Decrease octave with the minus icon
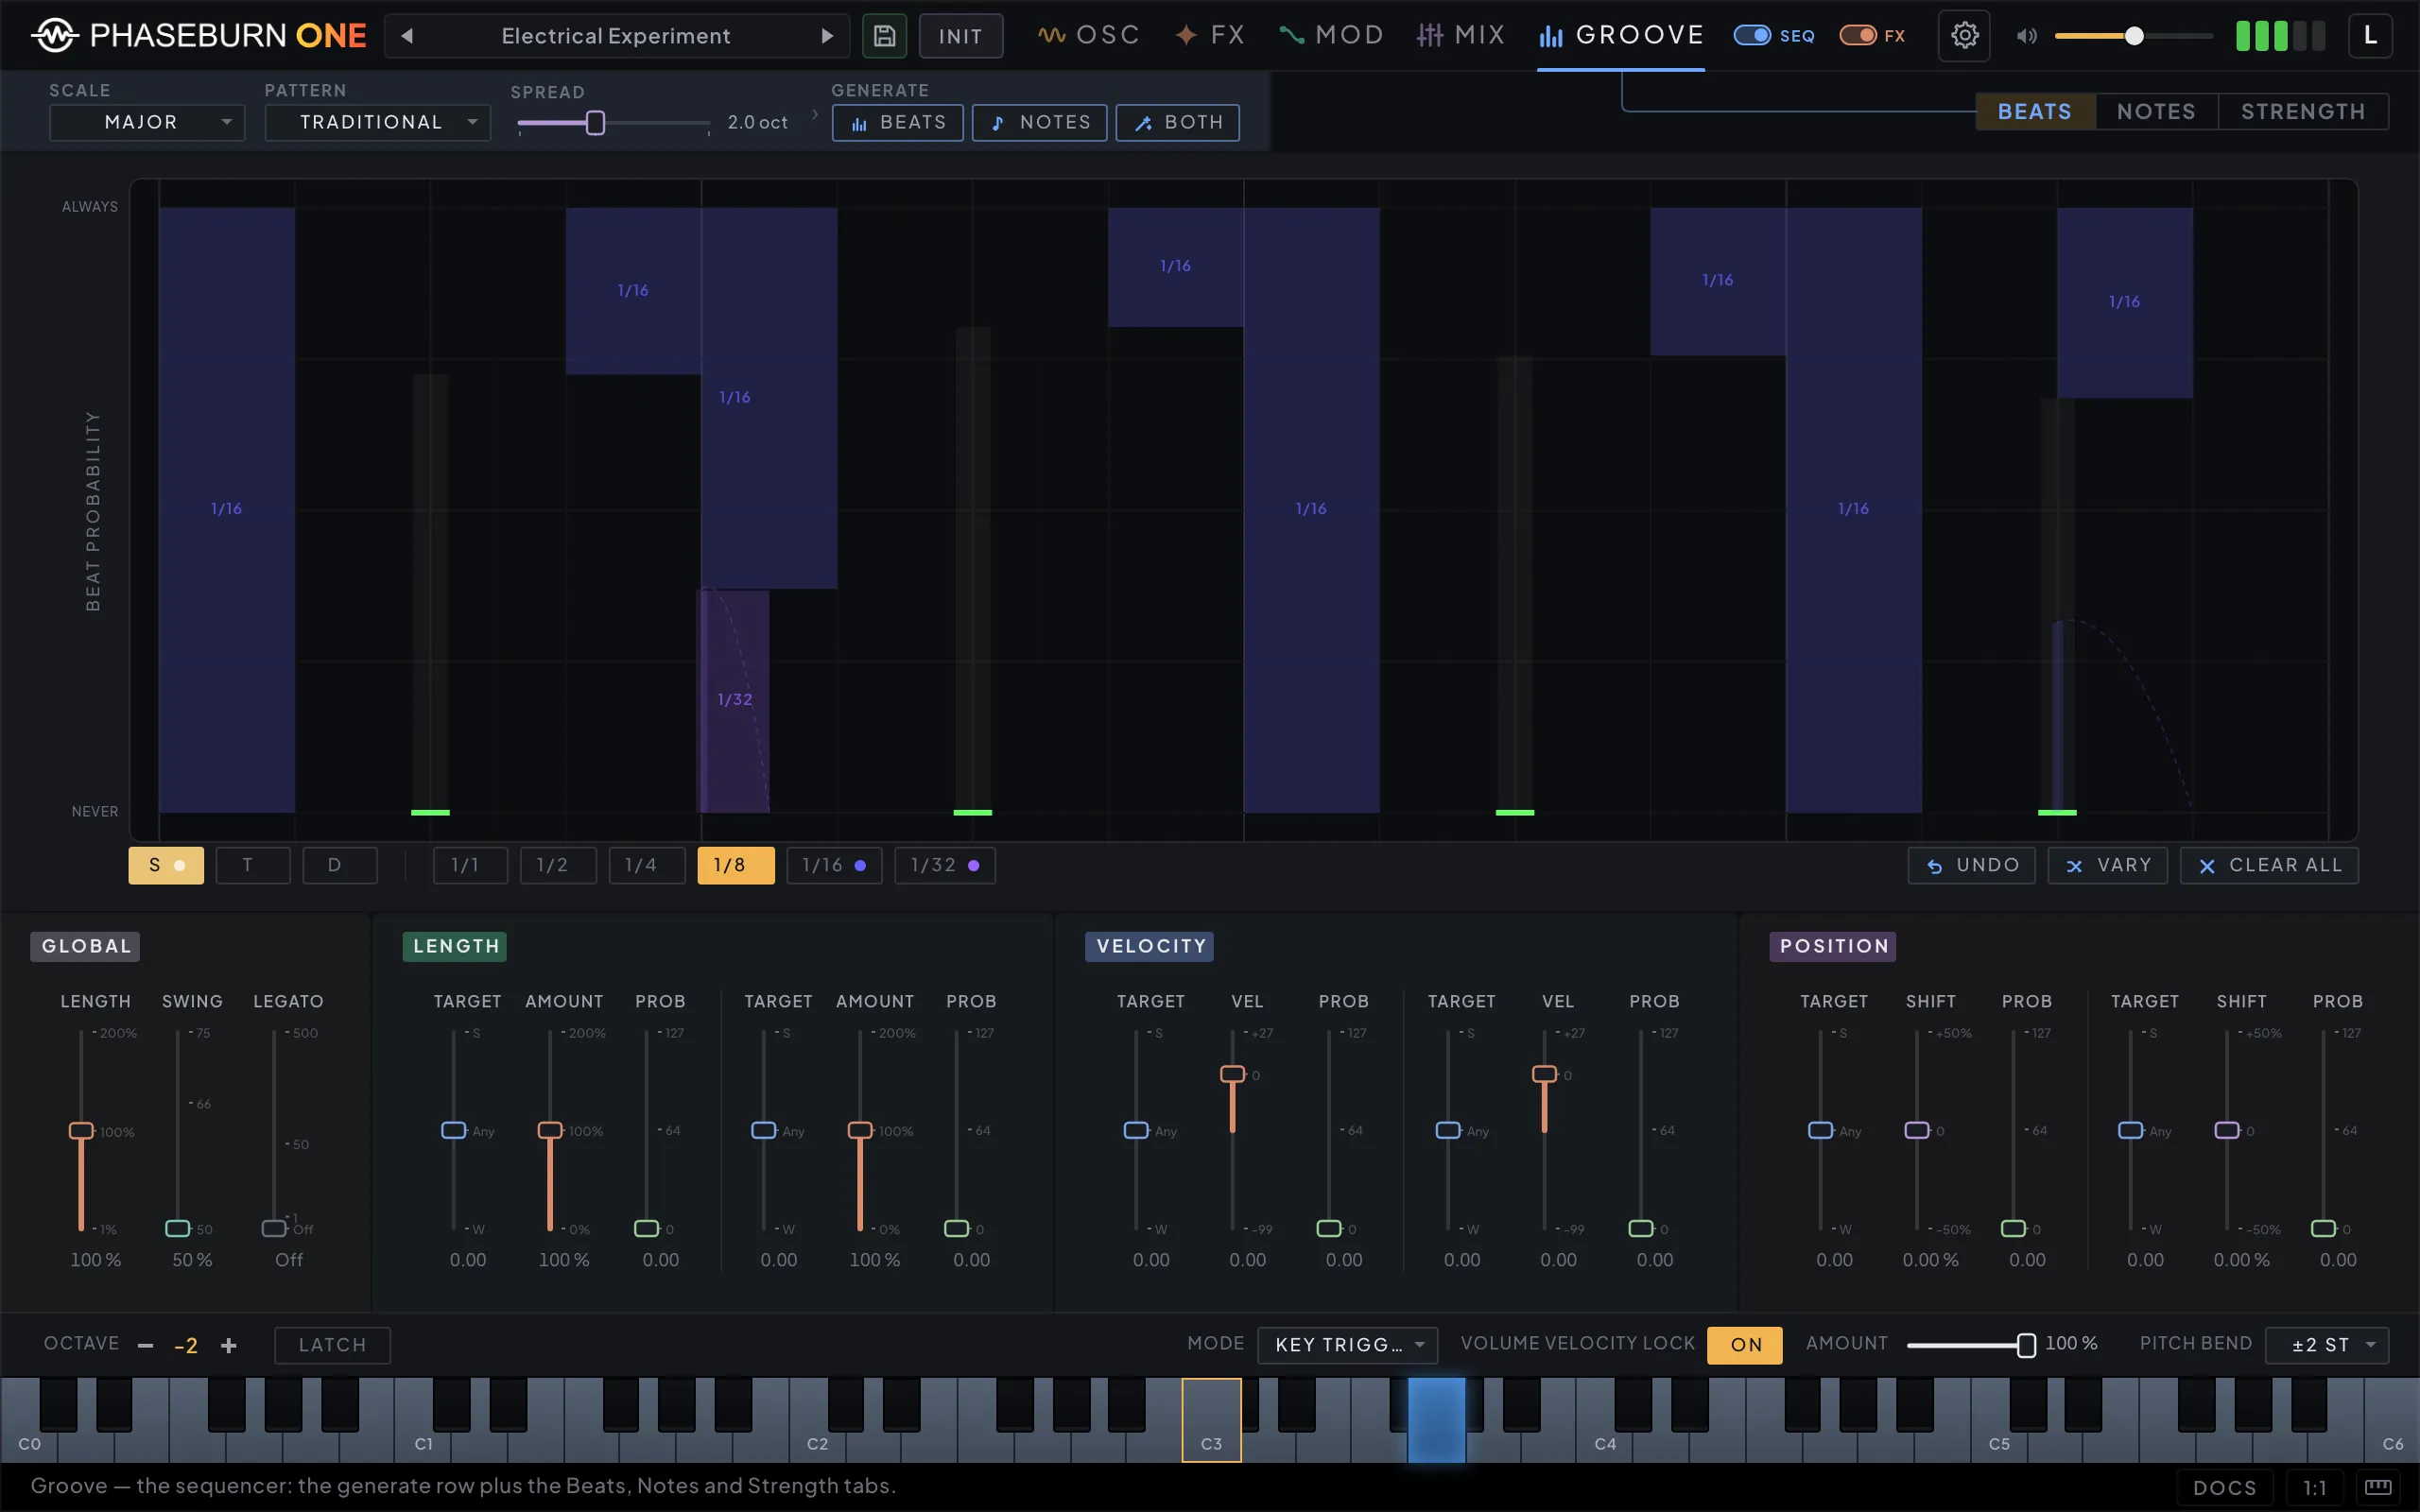The height and width of the screenshot is (1512, 2420). tap(146, 1345)
